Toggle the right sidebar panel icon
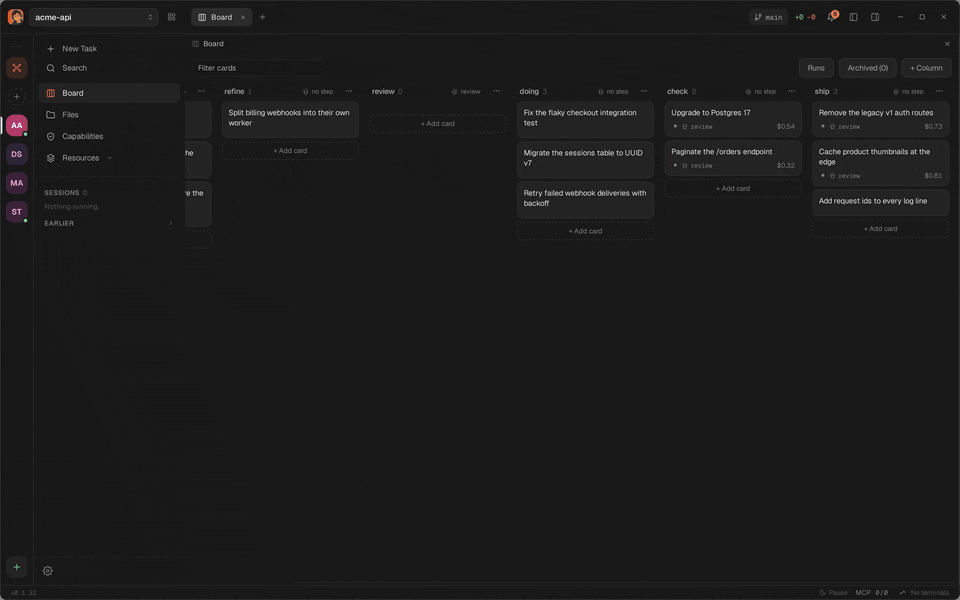960x600 pixels. 875,17
